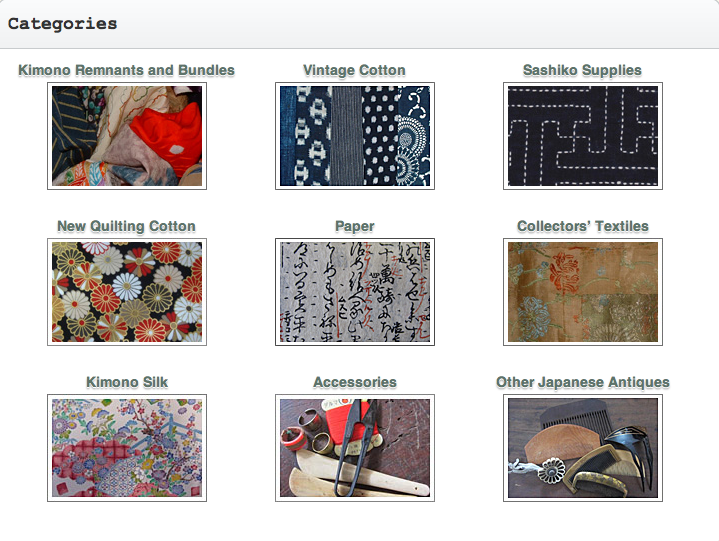
Task: Click the floral Kimono Silk thumbnail
Action: pos(127,447)
